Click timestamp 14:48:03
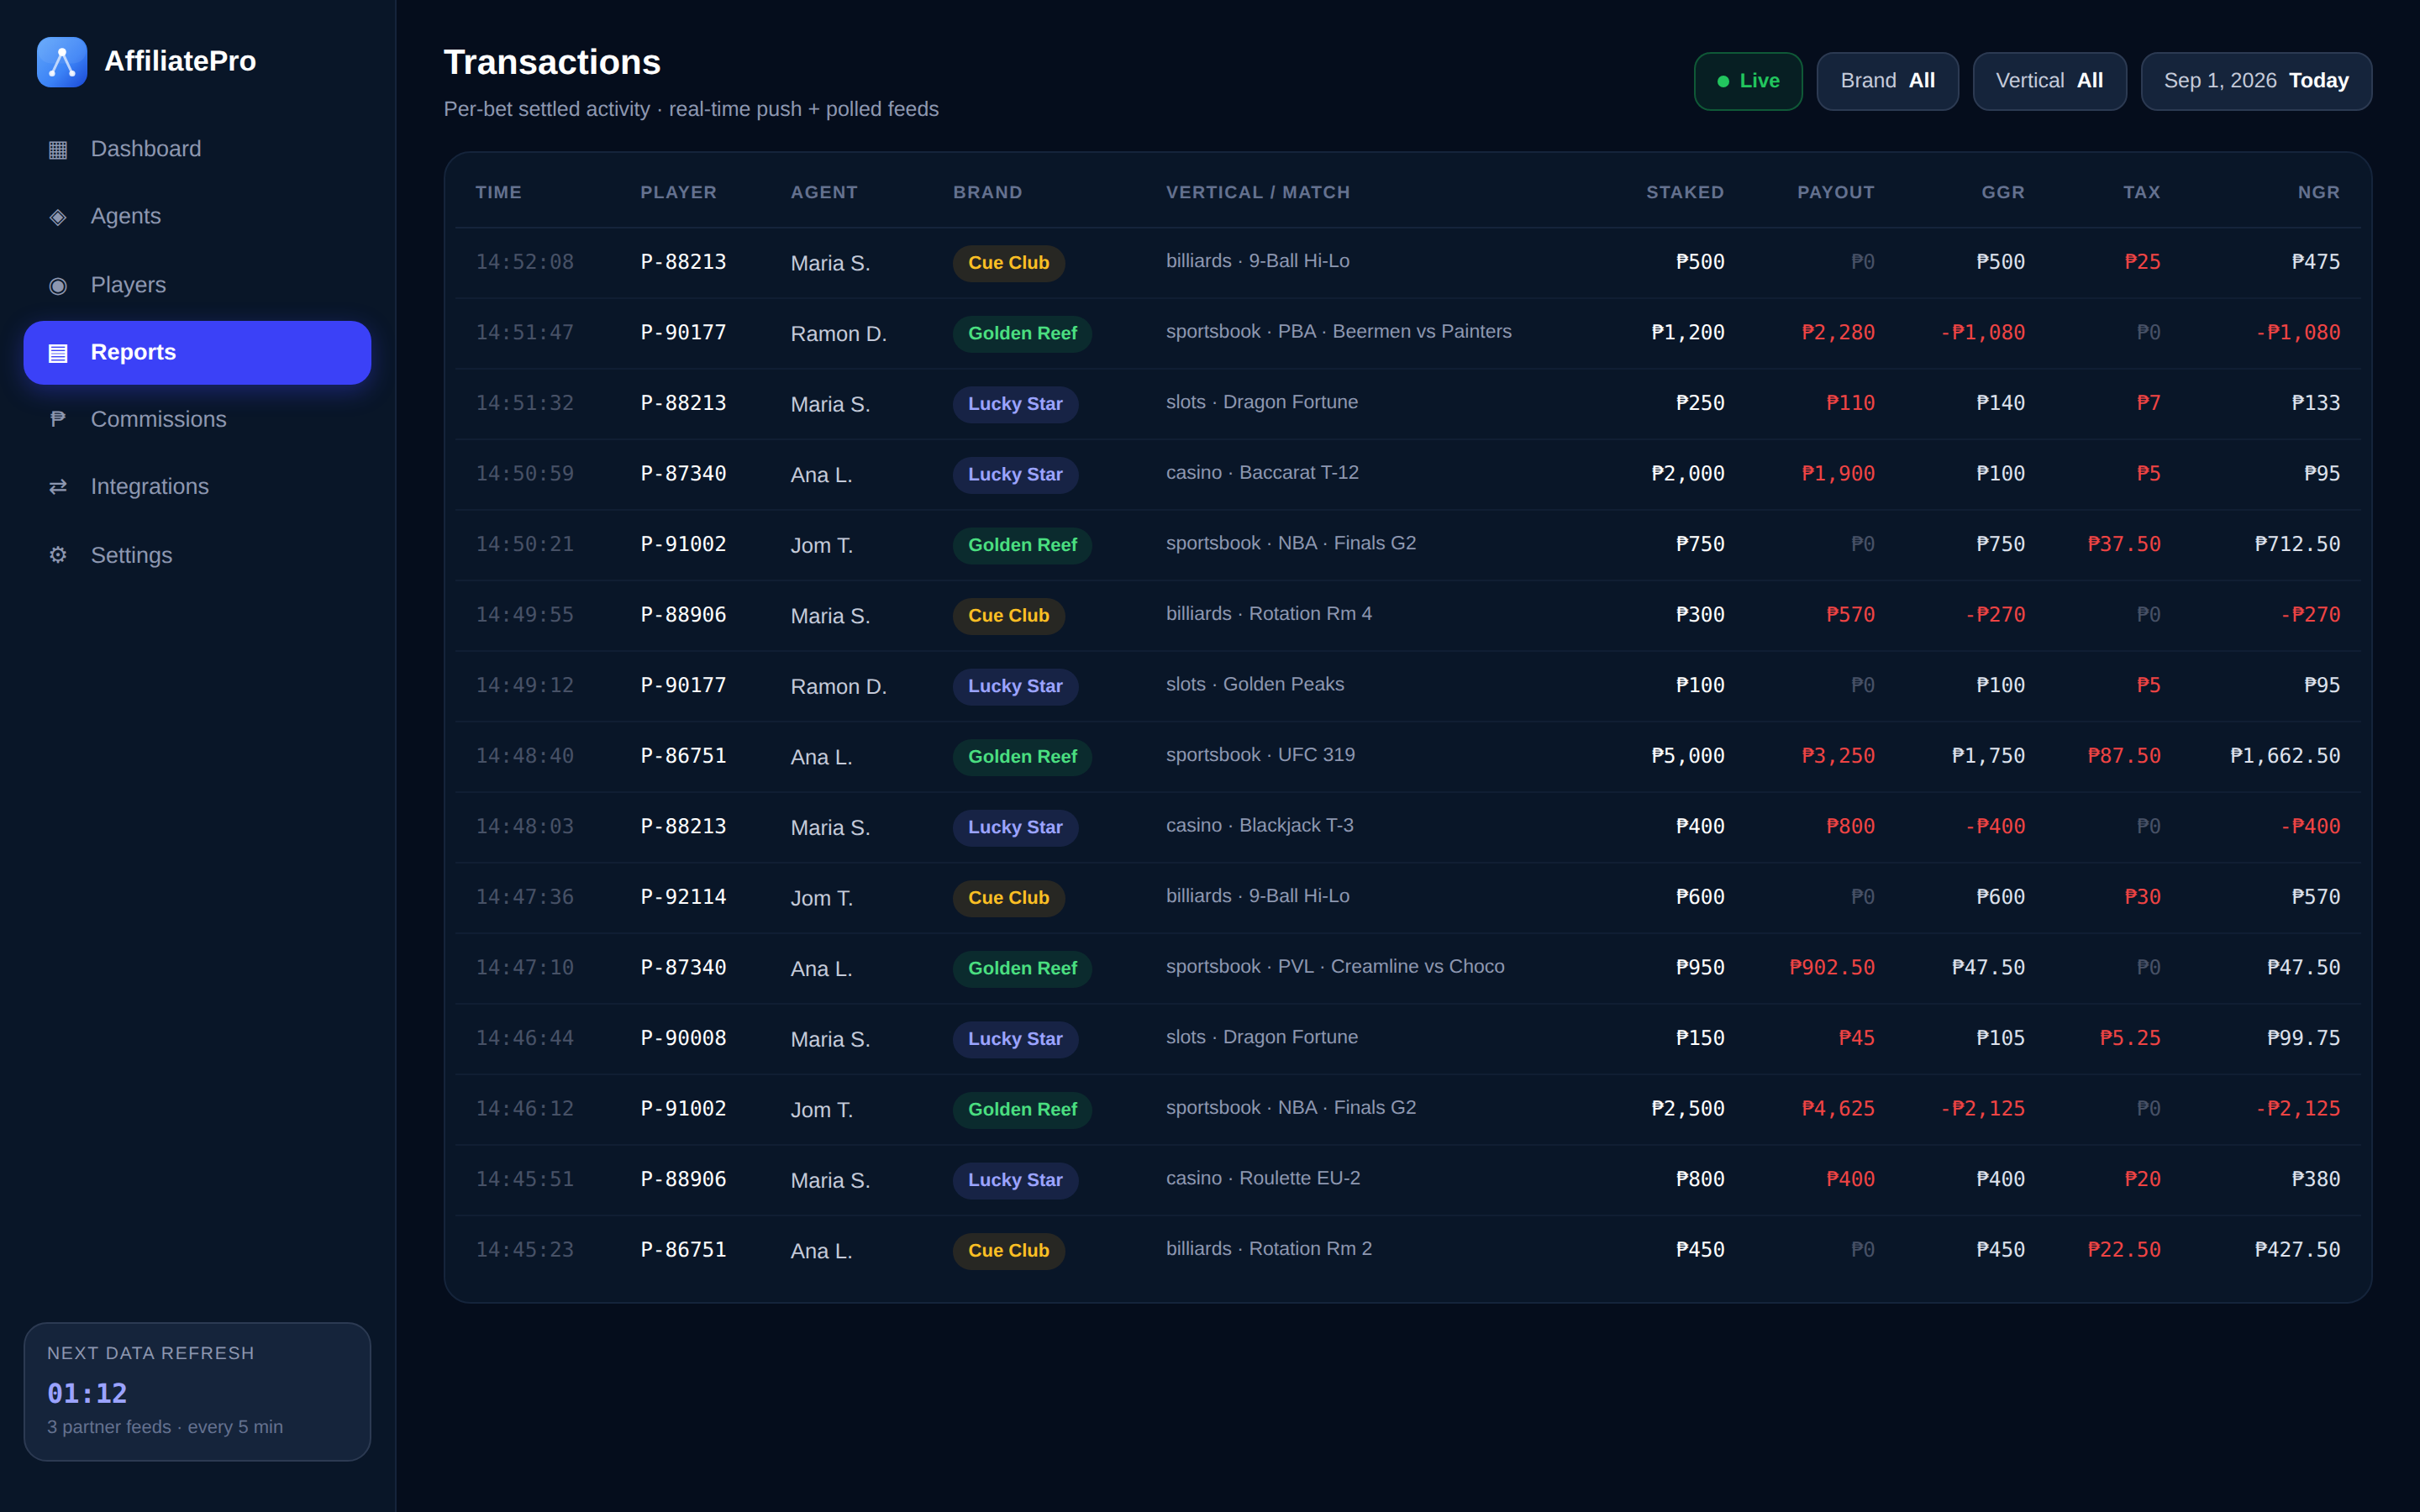This screenshot has width=2420, height=1512. [x=524, y=827]
